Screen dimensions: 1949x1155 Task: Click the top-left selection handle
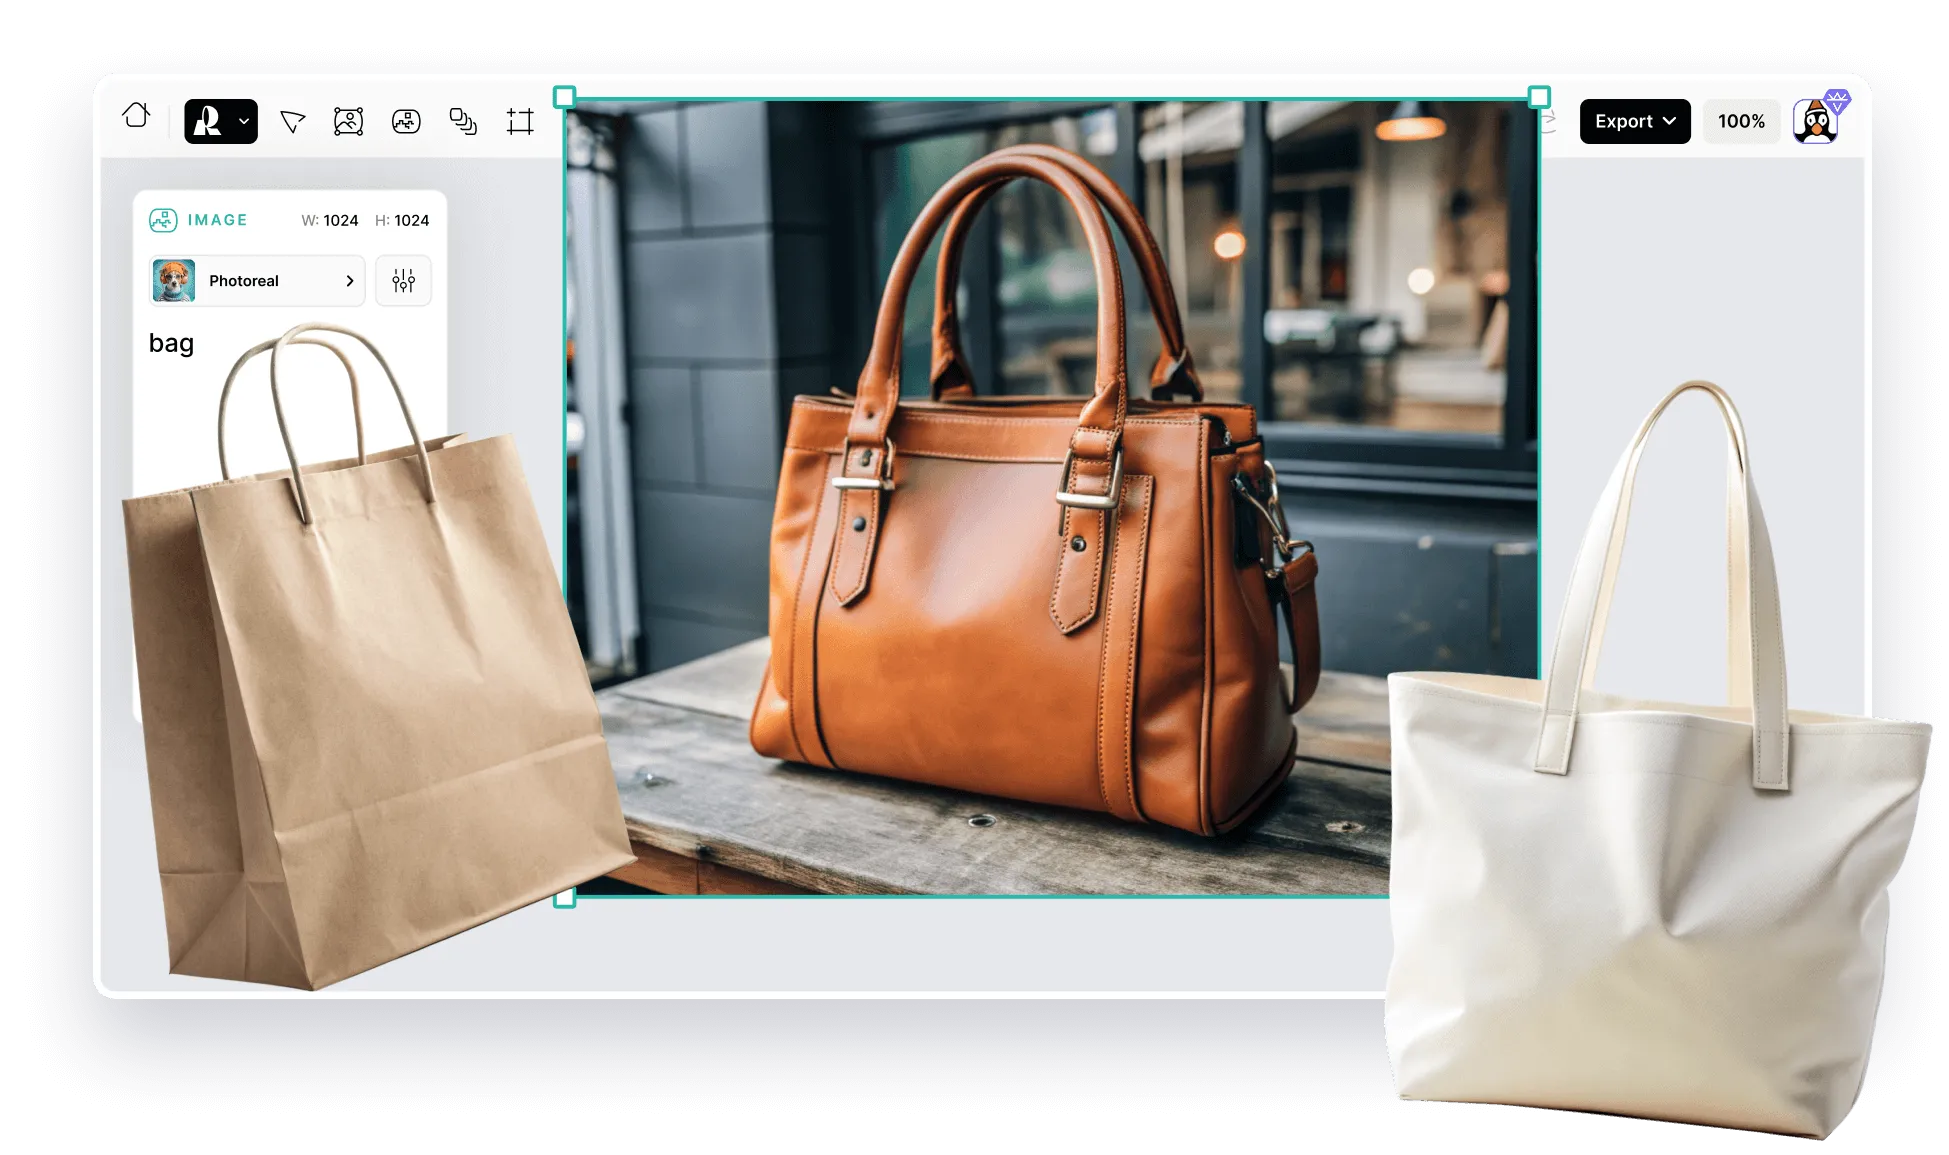point(564,97)
